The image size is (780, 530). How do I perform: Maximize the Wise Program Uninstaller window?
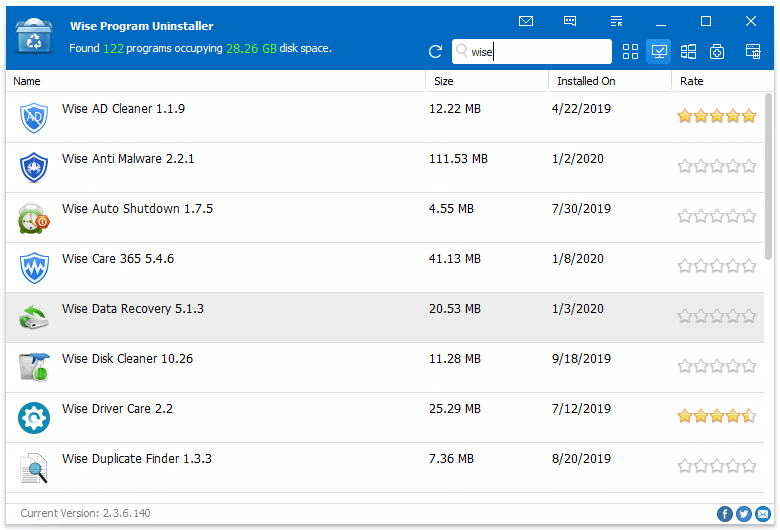pyautogui.click(x=705, y=21)
